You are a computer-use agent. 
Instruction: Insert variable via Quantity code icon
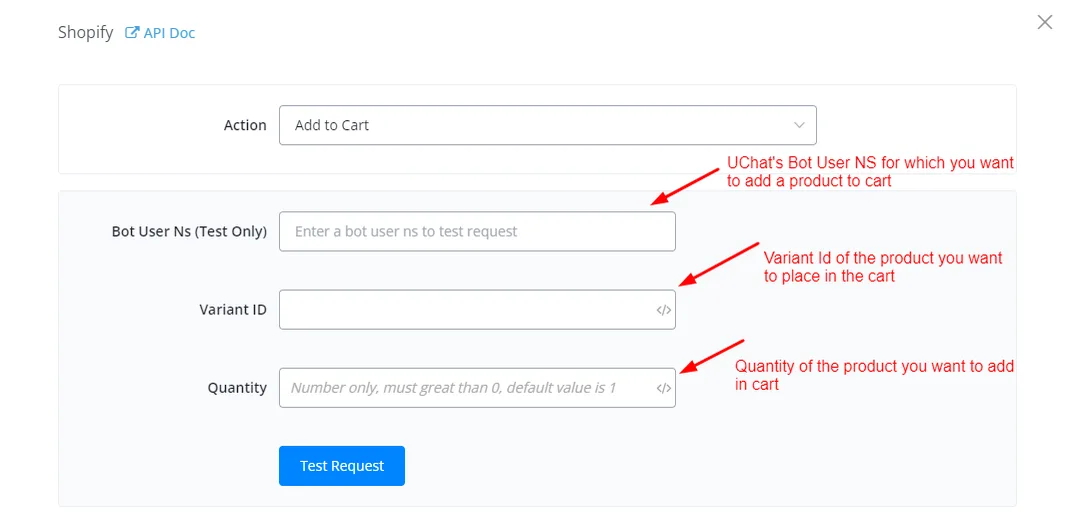[664, 388]
